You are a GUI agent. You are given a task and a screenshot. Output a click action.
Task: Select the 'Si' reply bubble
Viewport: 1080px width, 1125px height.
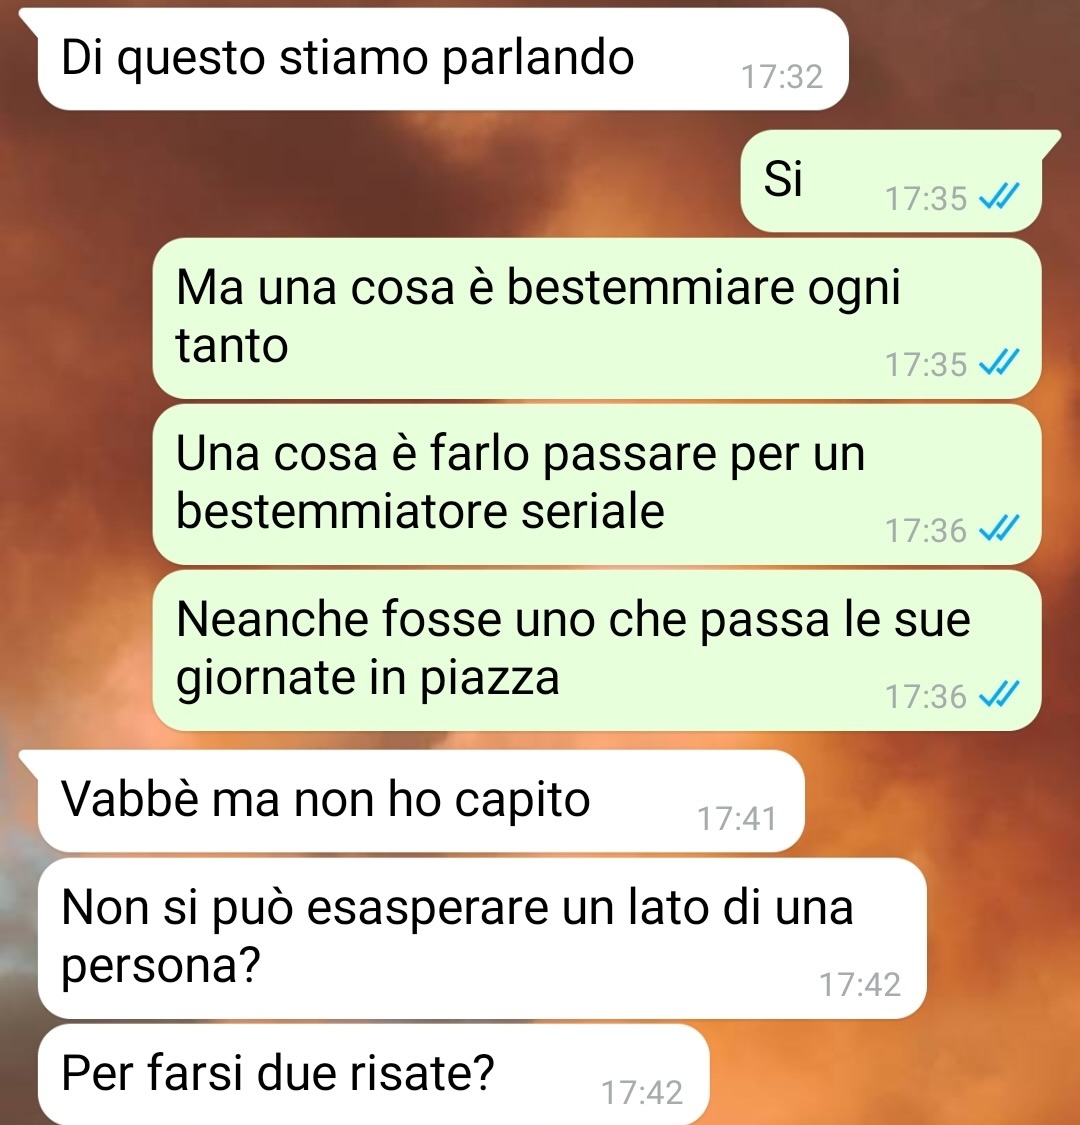tap(891, 181)
